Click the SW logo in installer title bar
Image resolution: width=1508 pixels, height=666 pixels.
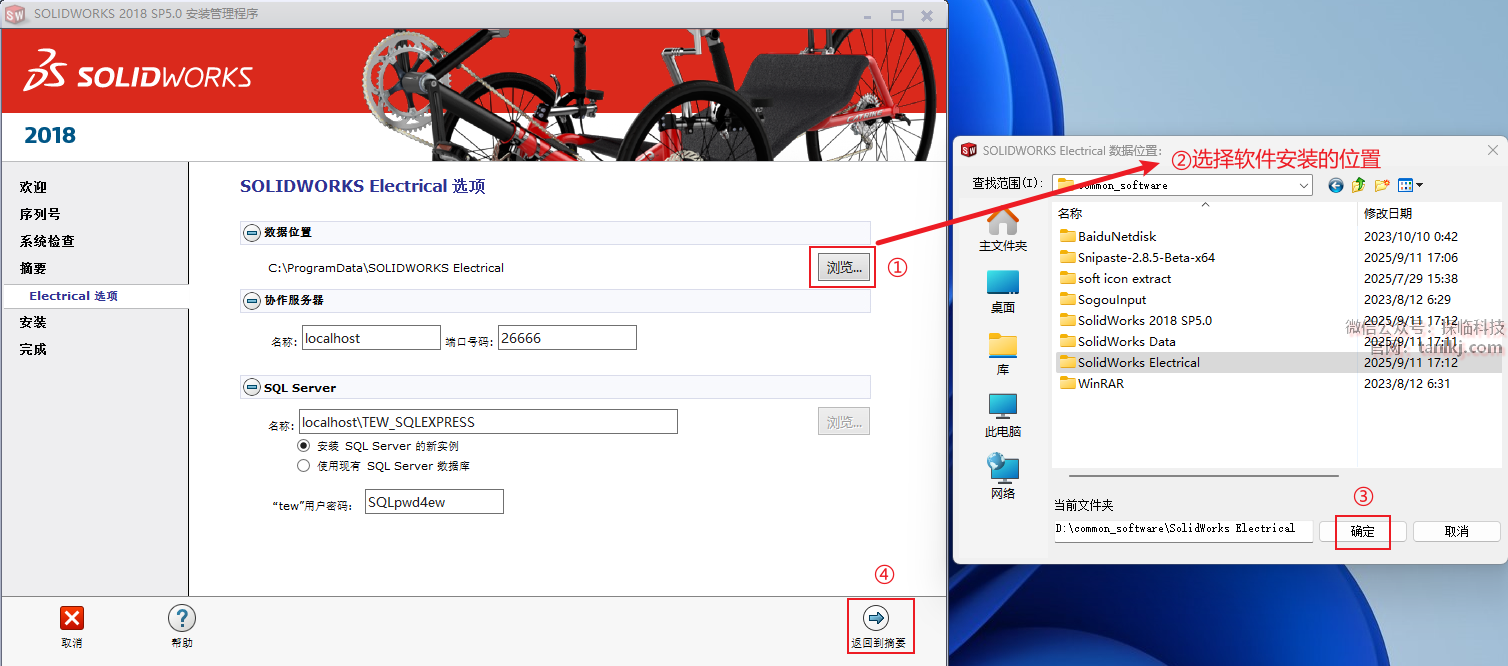coord(15,14)
